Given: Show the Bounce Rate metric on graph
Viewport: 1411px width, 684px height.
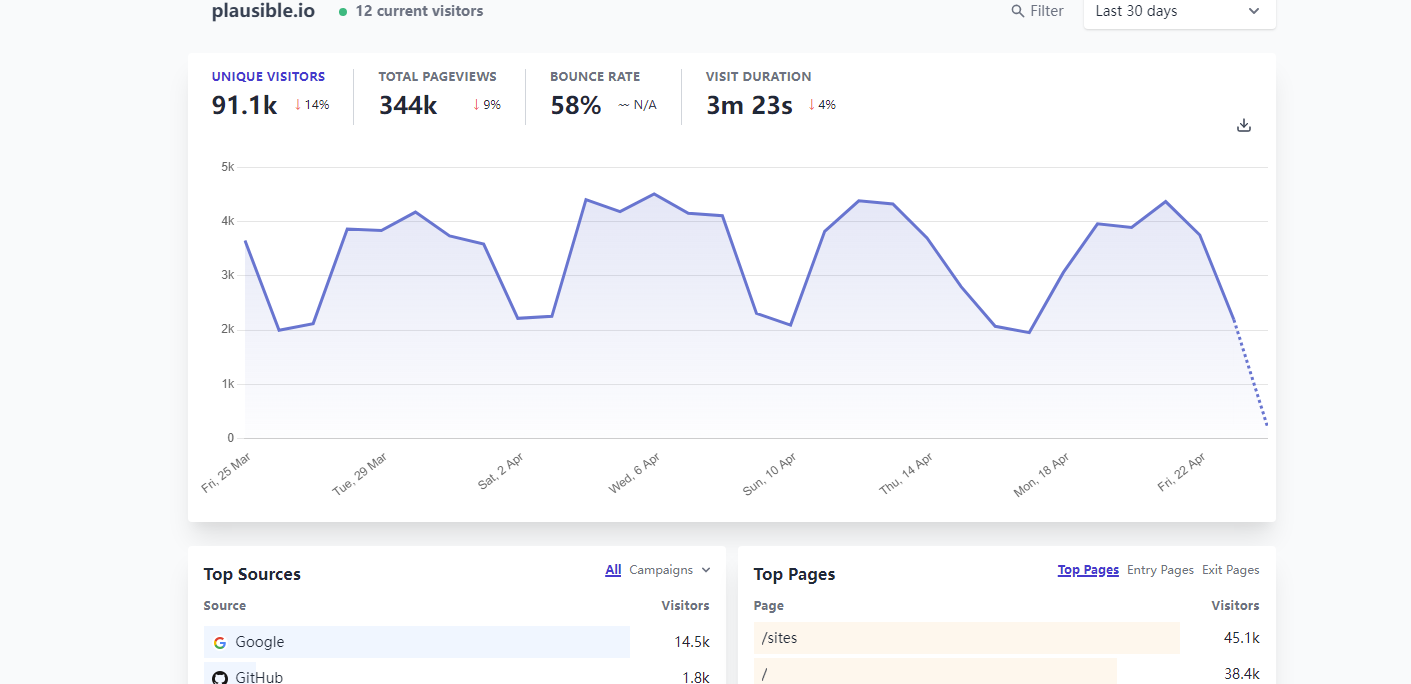Looking at the screenshot, I should coord(595,77).
